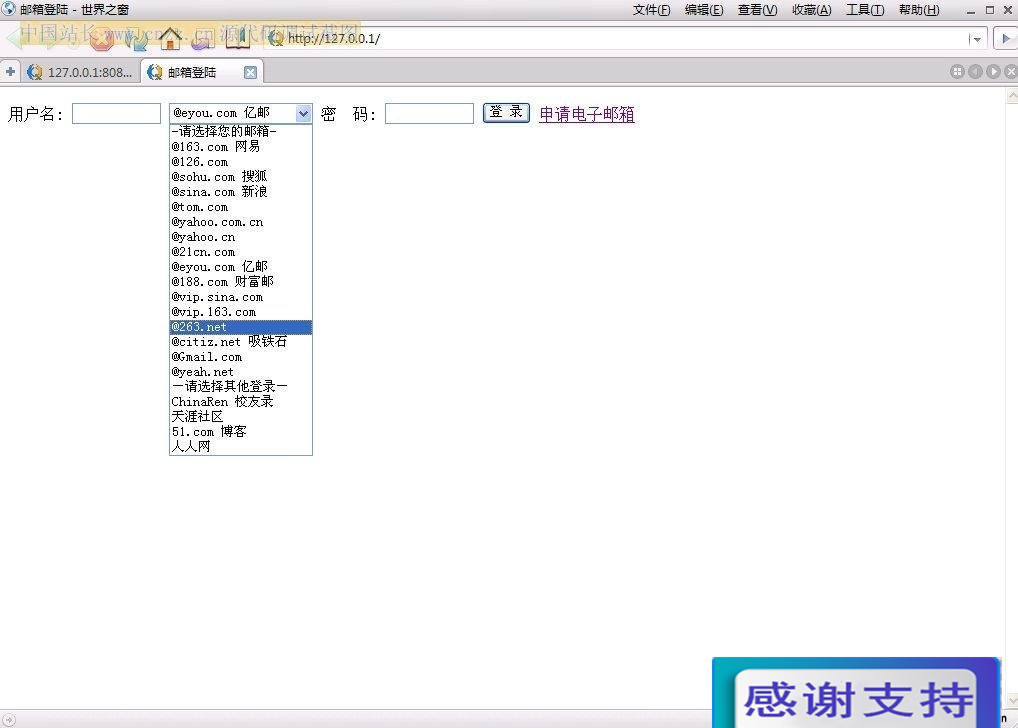The height and width of the screenshot is (728, 1018).
Task: Open the tab list grid icon
Action: tap(957, 71)
